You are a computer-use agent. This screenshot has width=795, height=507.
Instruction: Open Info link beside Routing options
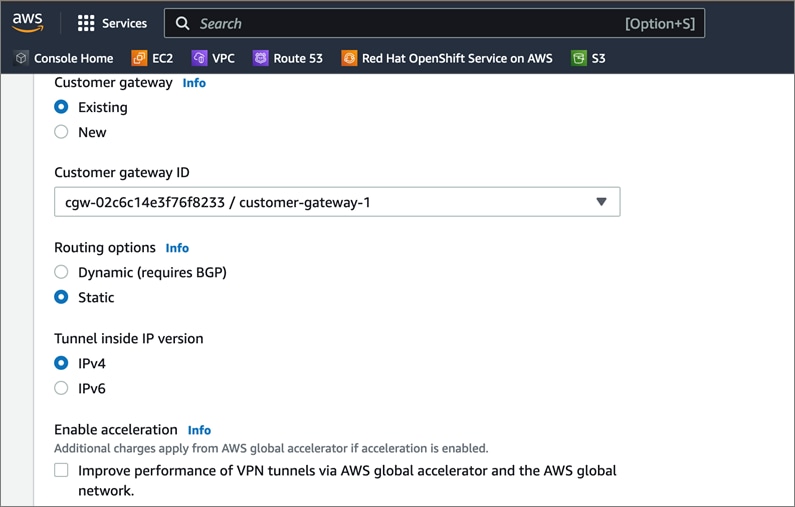[x=177, y=248]
